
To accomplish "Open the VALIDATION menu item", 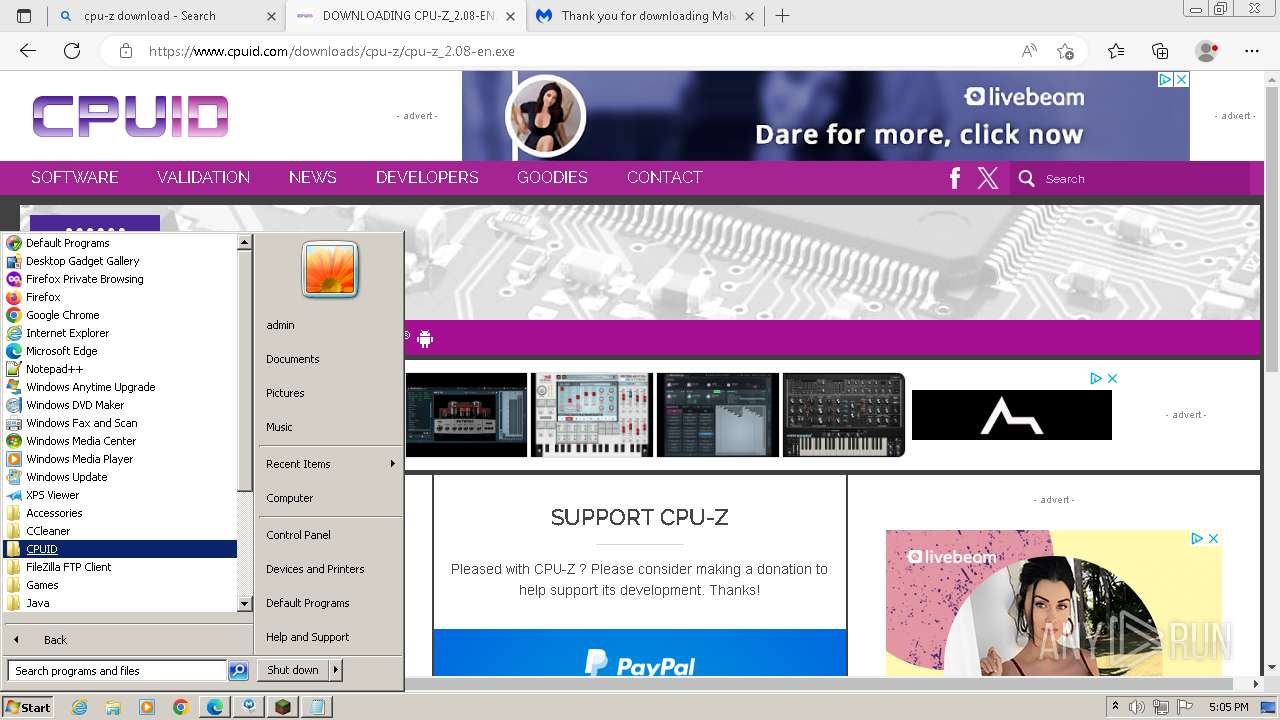I will point(203,177).
